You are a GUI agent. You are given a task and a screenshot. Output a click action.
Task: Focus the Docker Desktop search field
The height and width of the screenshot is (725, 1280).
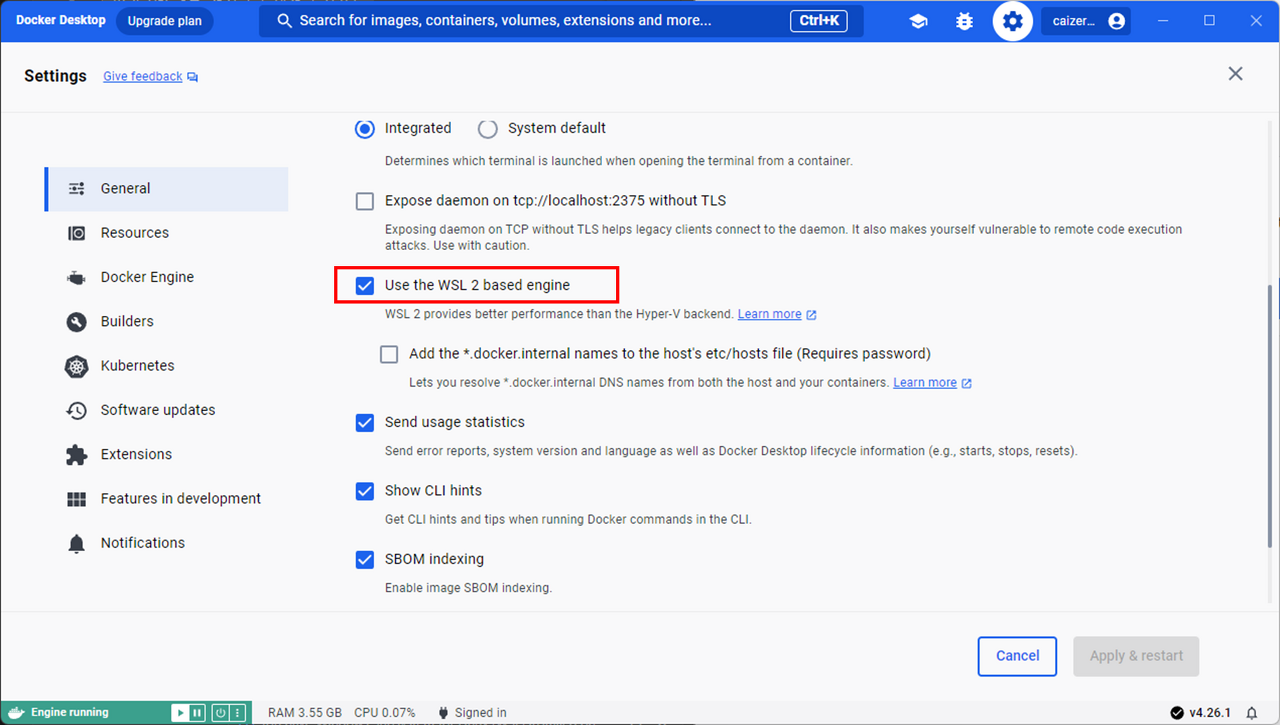[x=561, y=21]
